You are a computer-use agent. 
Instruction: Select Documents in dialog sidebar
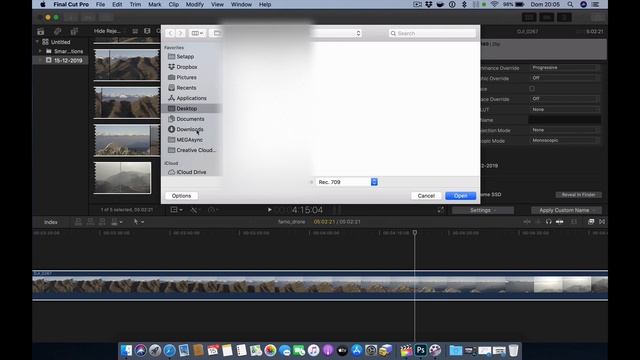pos(191,119)
